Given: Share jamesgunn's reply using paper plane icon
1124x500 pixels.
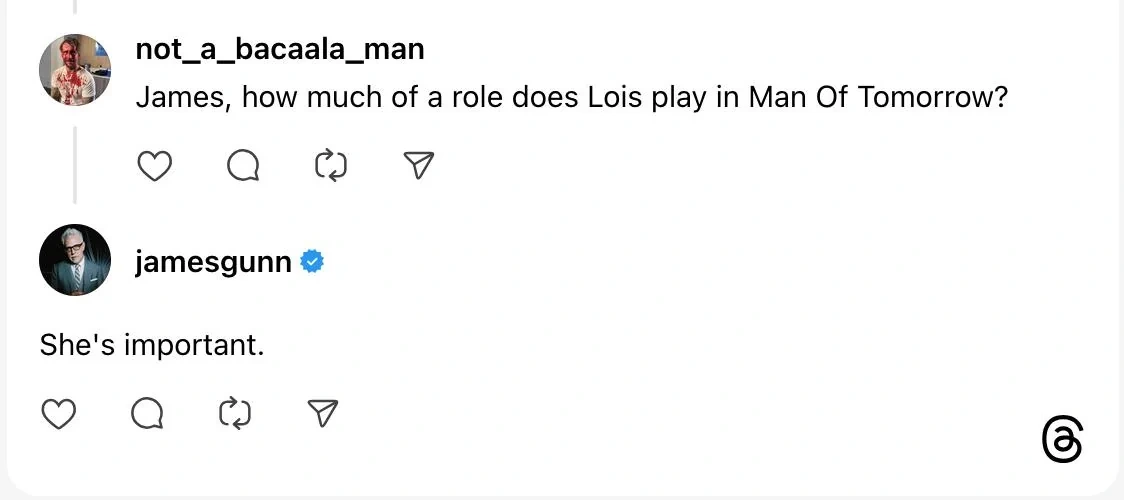Looking at the screenshot, I should click(323, 413).
